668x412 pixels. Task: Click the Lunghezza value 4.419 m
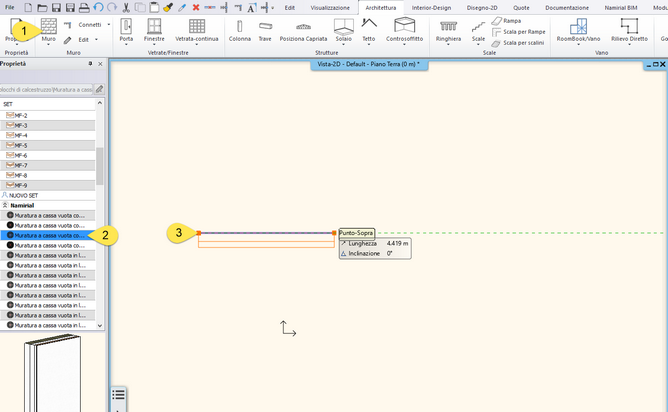[397, 243]
